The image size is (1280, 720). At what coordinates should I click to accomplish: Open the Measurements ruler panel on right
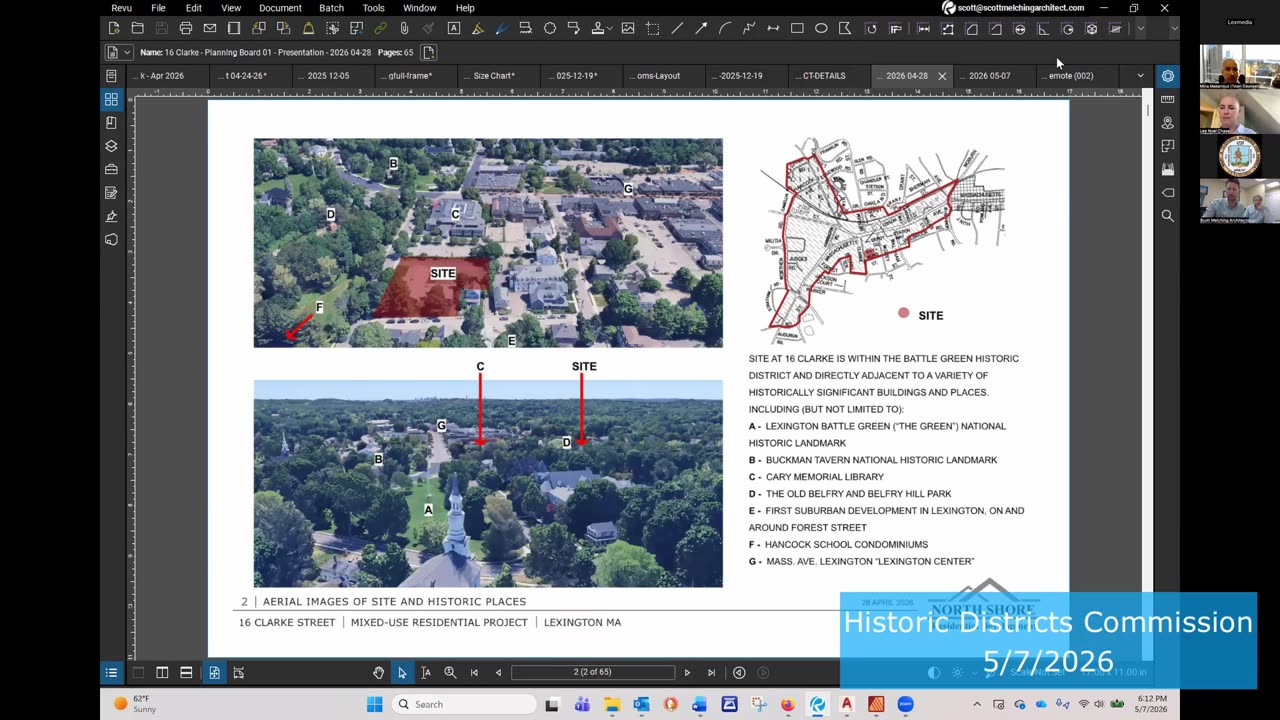tap(1167, 99)
